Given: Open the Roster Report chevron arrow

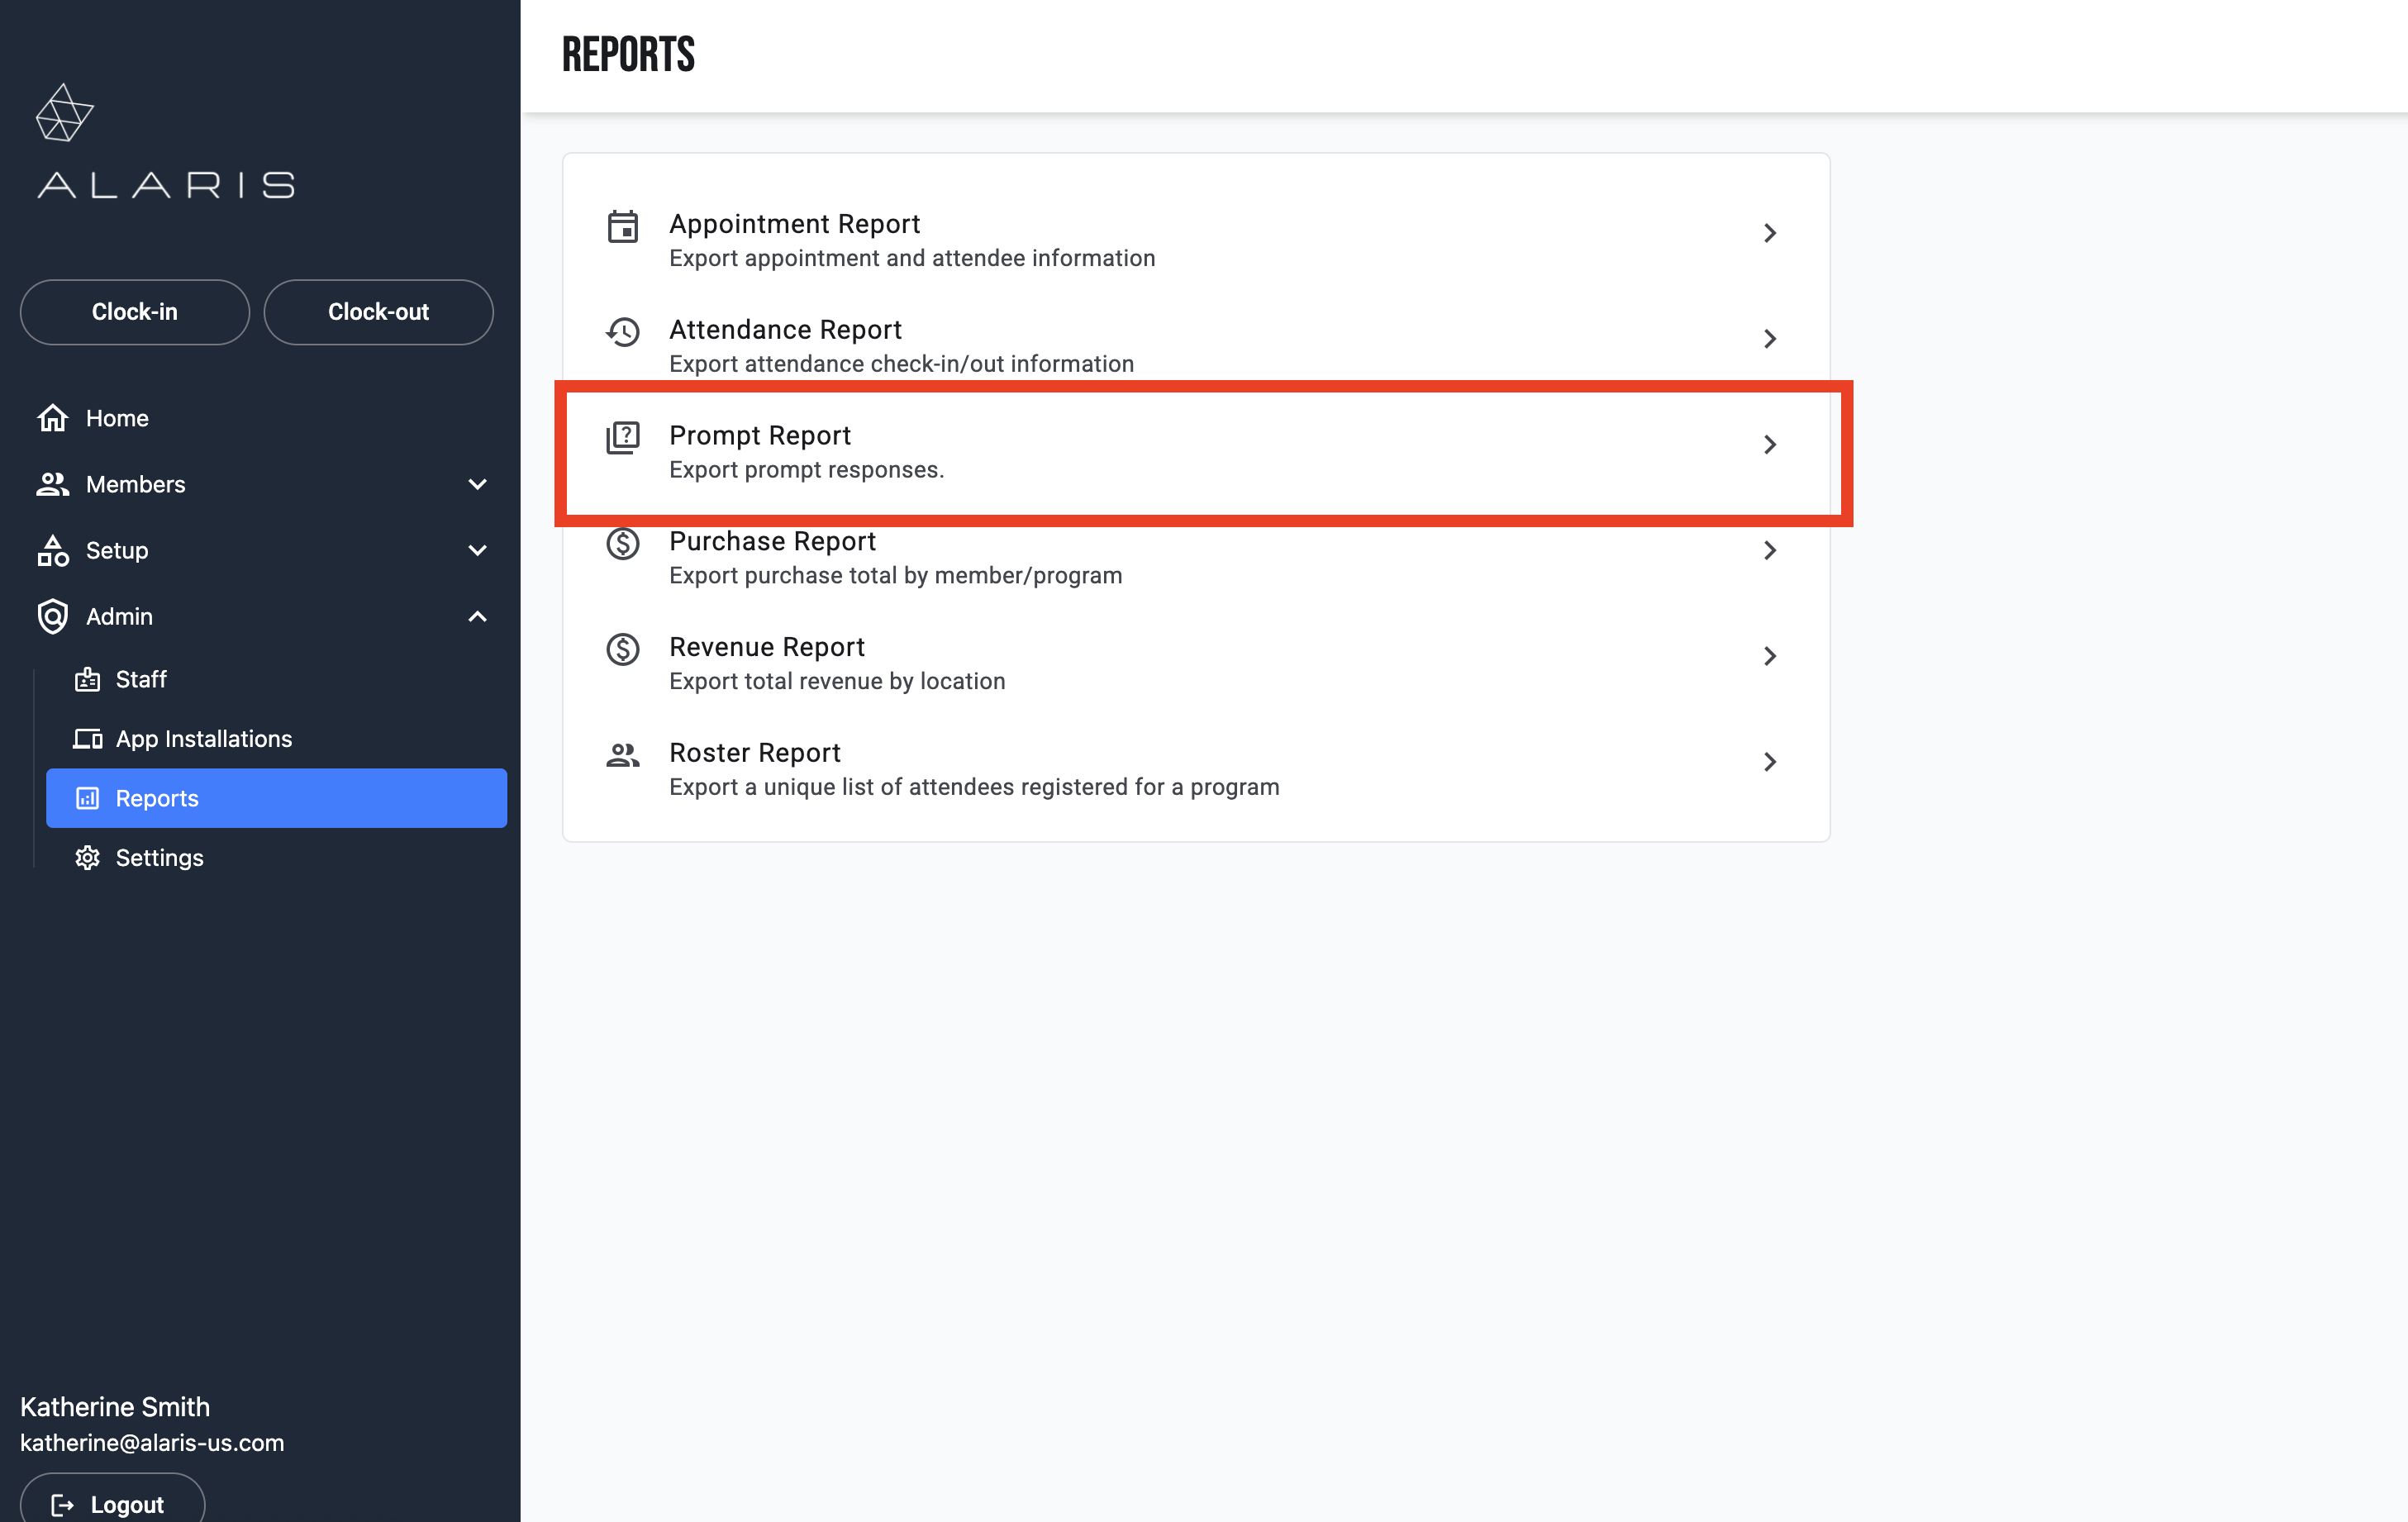Looking at the screenshot, I should 1769,762.
